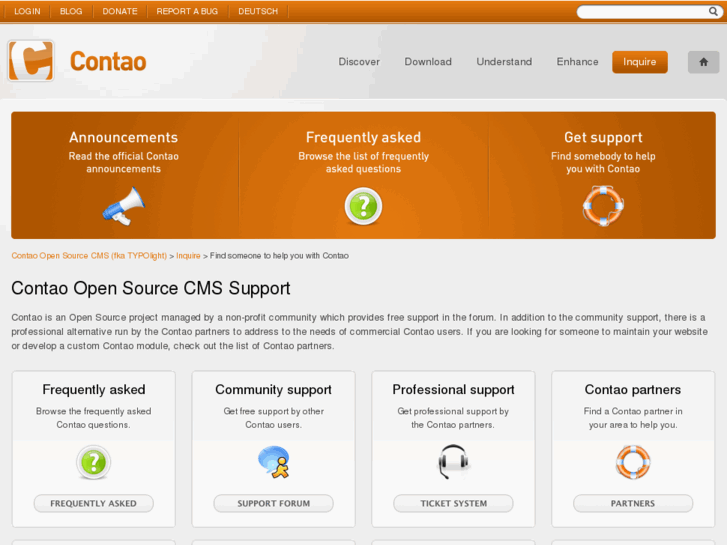Image resolution: width=727 pixels, height=545 pixels.
Task: Click the Announcements banner heading
Action: (x=123, y=137)
